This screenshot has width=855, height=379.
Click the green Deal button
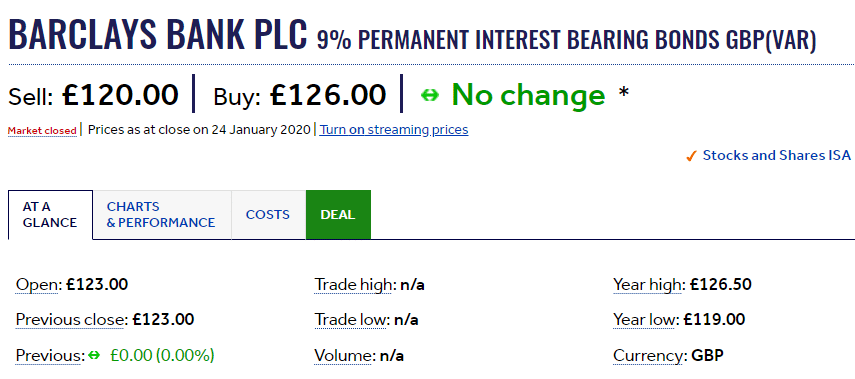(338, 215)
